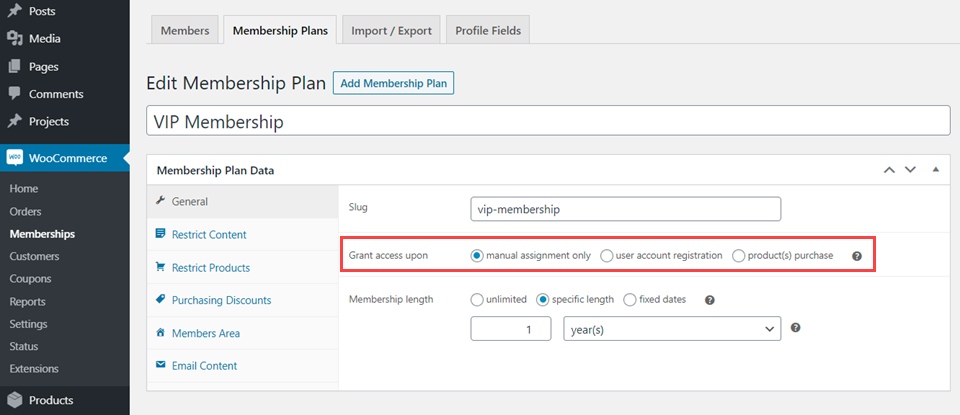Open the Import / Export tab
960x415 pixels.
click(391, 31)
